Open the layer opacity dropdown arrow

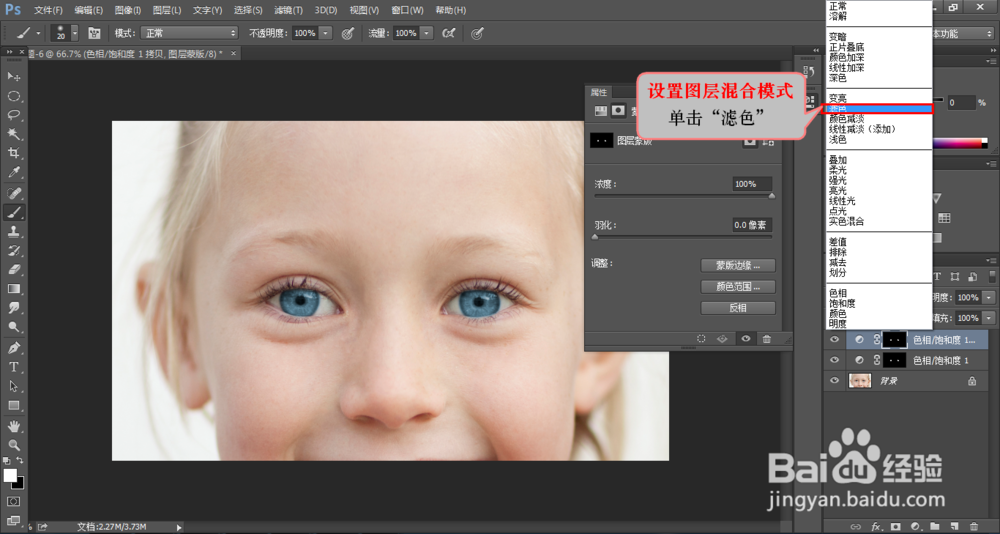coord(989,297)
